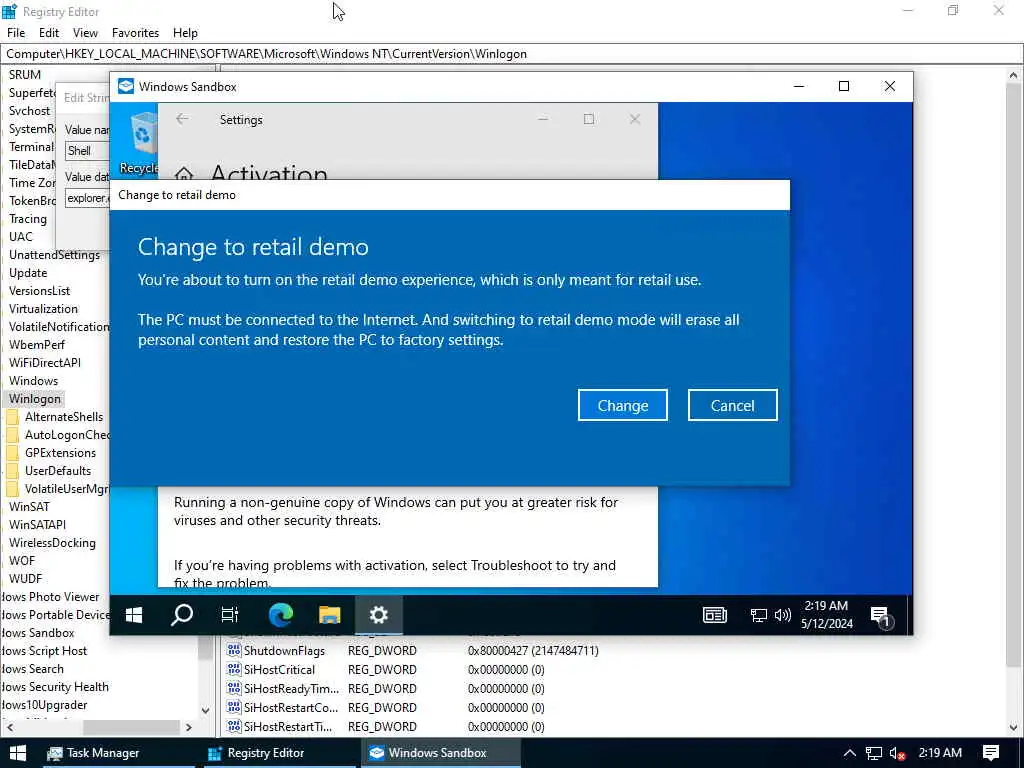This screenshot has width=1024, height=768.
Task: Open Registry Editor View menu
Action: (x=85, y=33)
